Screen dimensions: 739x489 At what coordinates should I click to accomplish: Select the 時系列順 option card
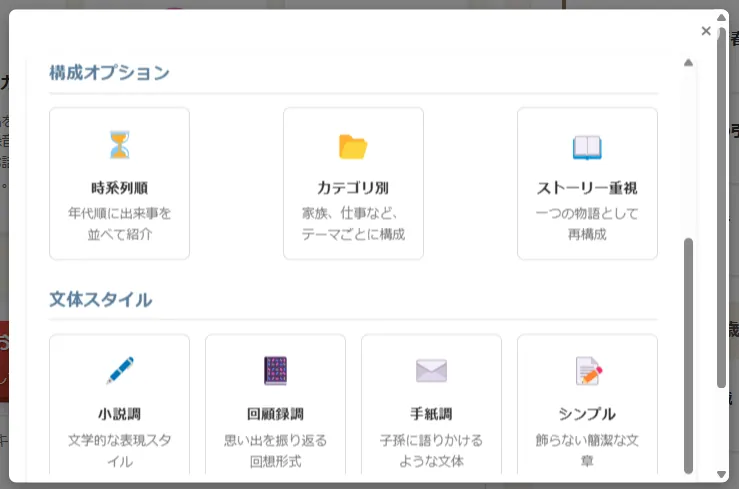[x=120, y=183]
